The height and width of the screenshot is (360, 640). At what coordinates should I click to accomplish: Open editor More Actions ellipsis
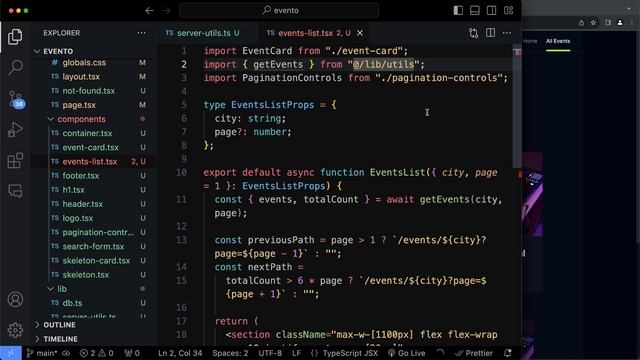[x=507, y=33]
